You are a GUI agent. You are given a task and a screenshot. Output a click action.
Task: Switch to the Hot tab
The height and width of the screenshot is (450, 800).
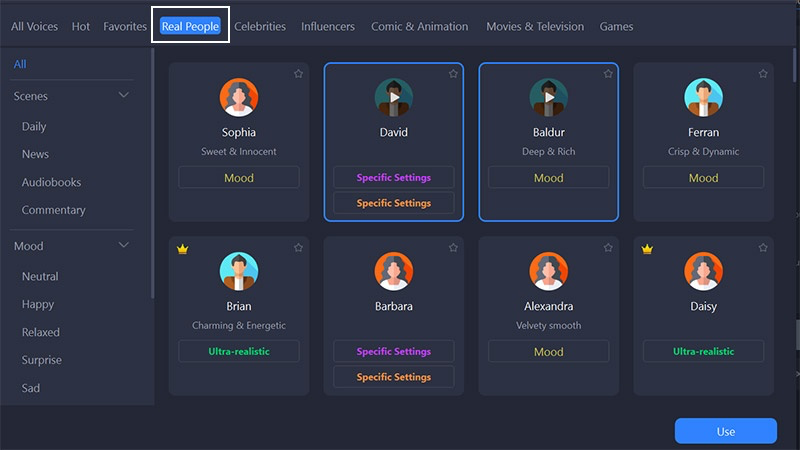(81, 27)
